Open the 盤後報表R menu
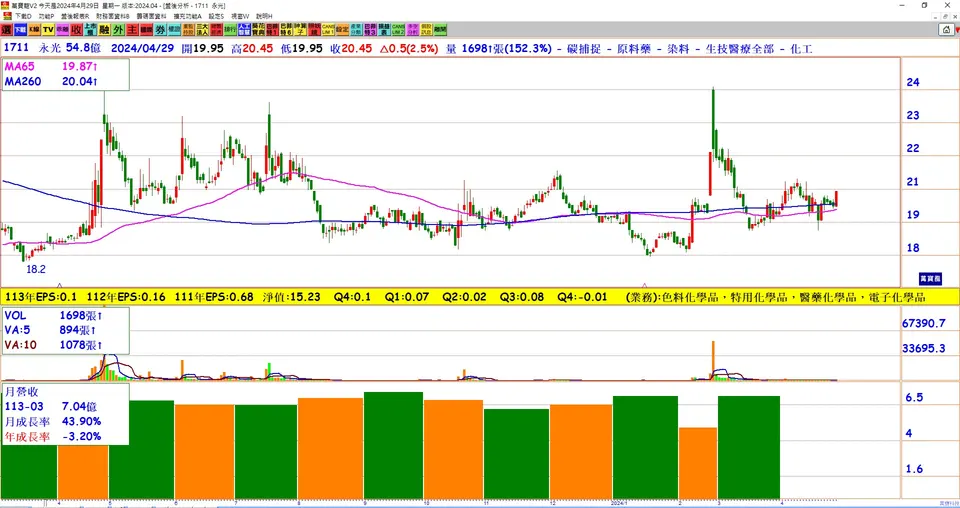960x508 pixels. pyautogui.click(x=75, y=16)
